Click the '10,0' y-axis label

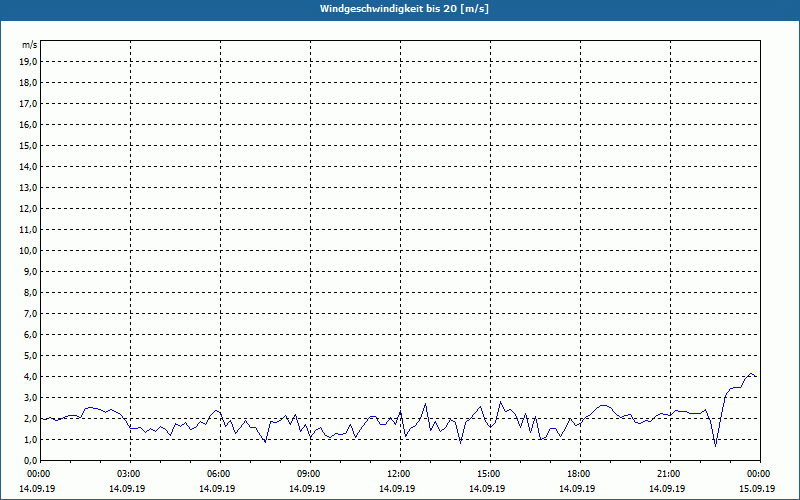click(29, 251)
